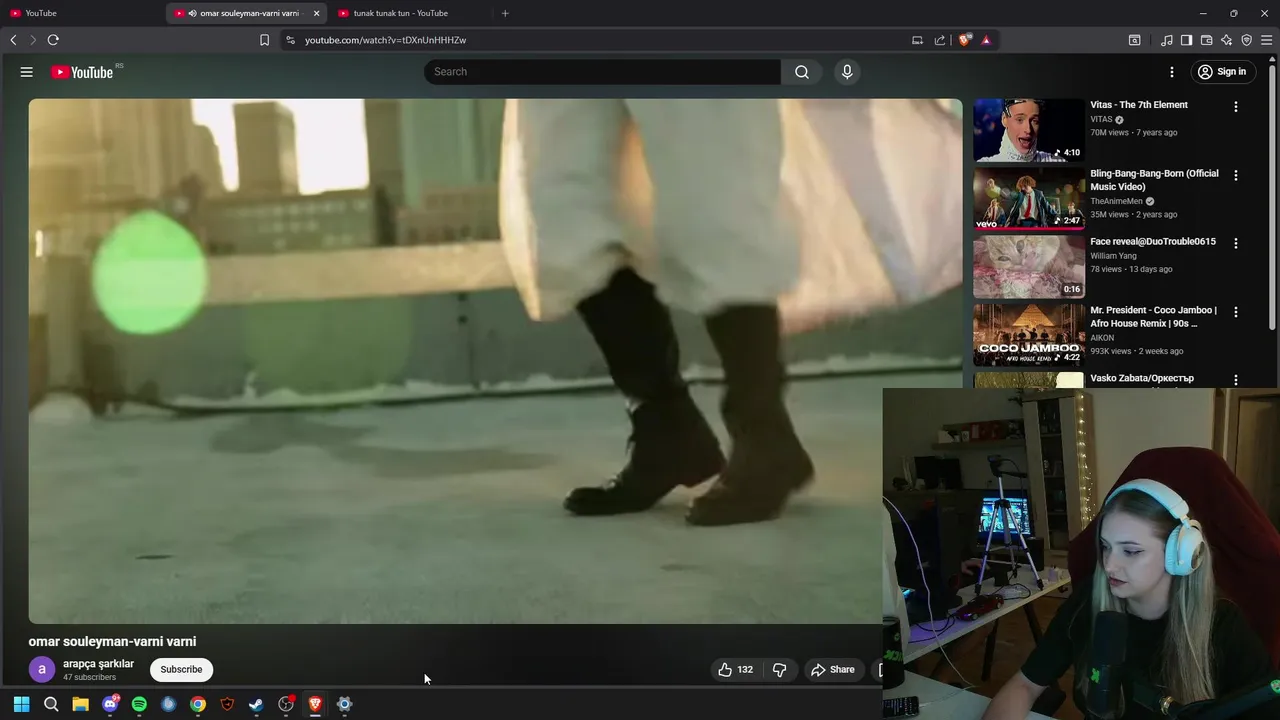Screen dimensions: 1280x720
Task: Open Brave Shields lion icon
Action: click(964, 40)
